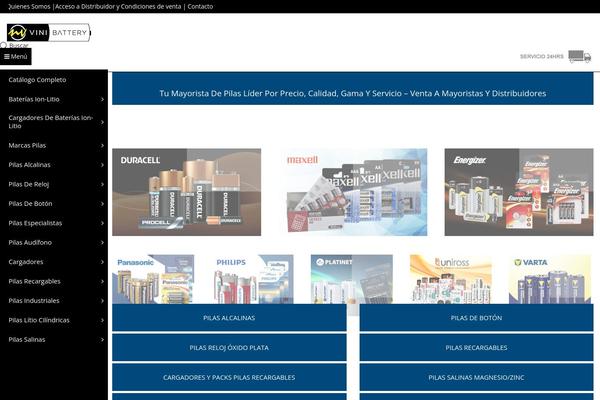Select Pilas Industriales sidebar item

[34, 301]
